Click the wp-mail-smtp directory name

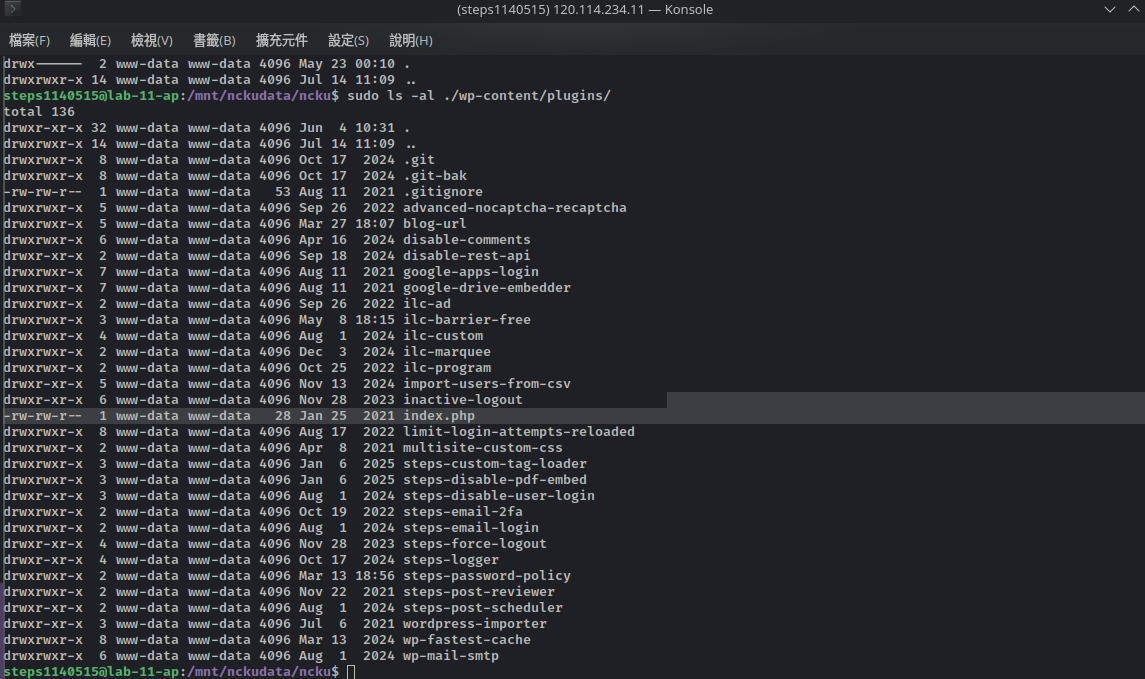(450, 656)
